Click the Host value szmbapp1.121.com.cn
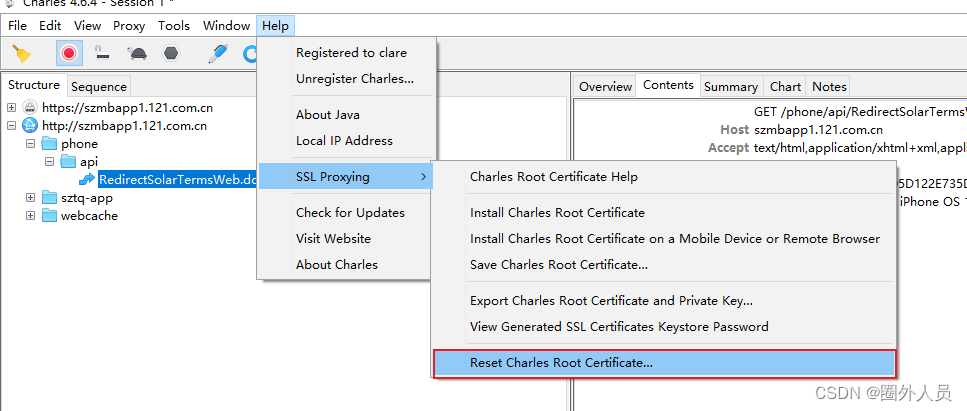 tap(818, 130)
